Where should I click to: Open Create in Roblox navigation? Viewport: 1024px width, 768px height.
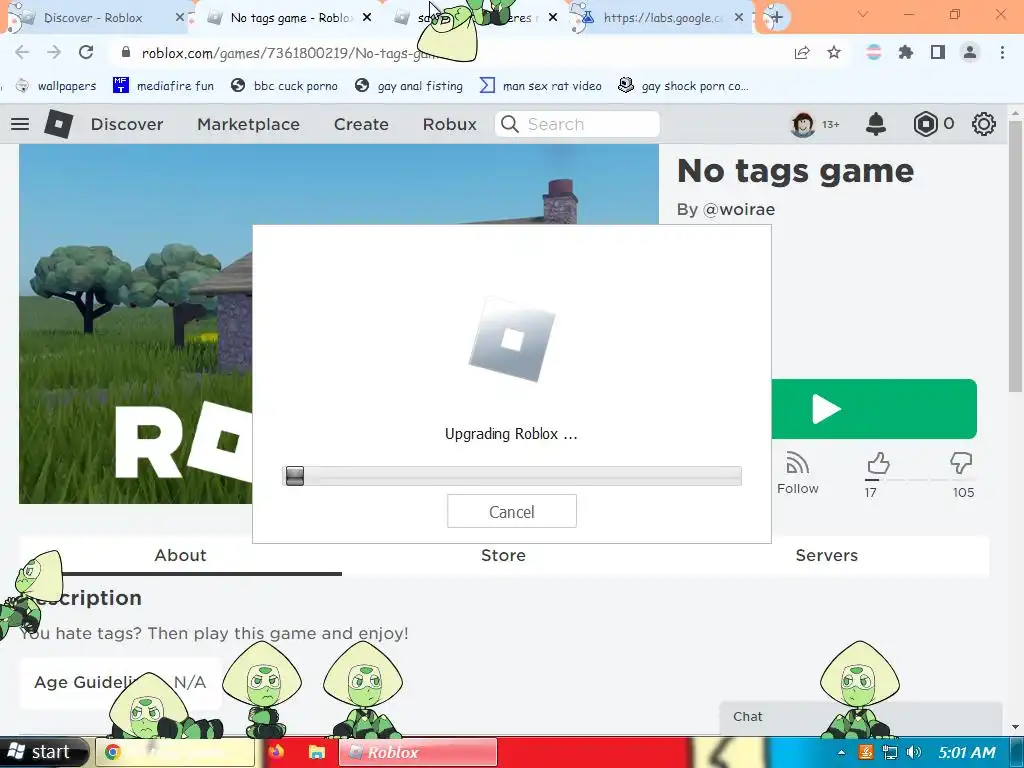click(x=361, y=124)
